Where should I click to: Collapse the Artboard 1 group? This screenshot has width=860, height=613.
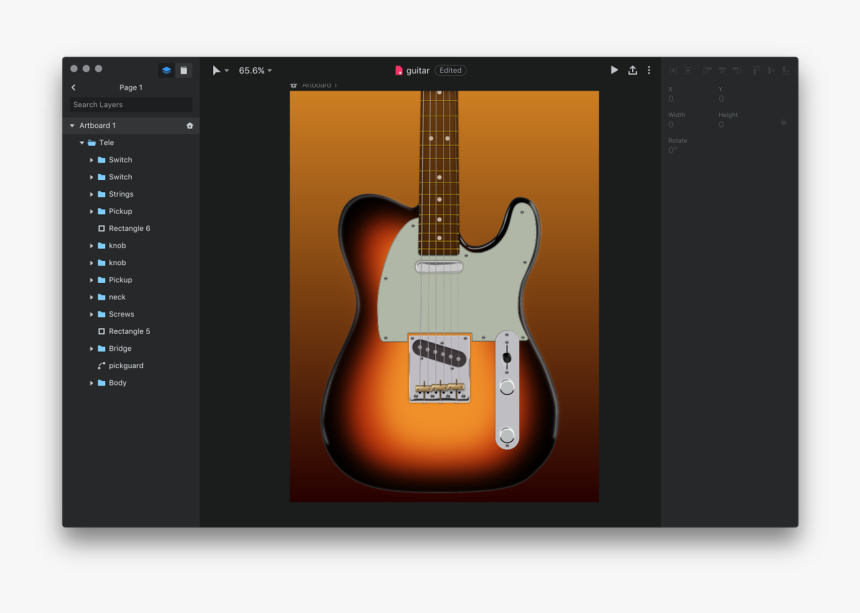(x=71, y=124)
